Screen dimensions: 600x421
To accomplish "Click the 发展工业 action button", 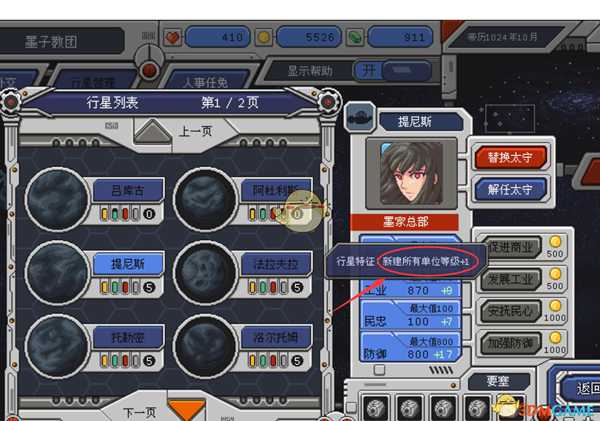I will click(x=511, y=279).
